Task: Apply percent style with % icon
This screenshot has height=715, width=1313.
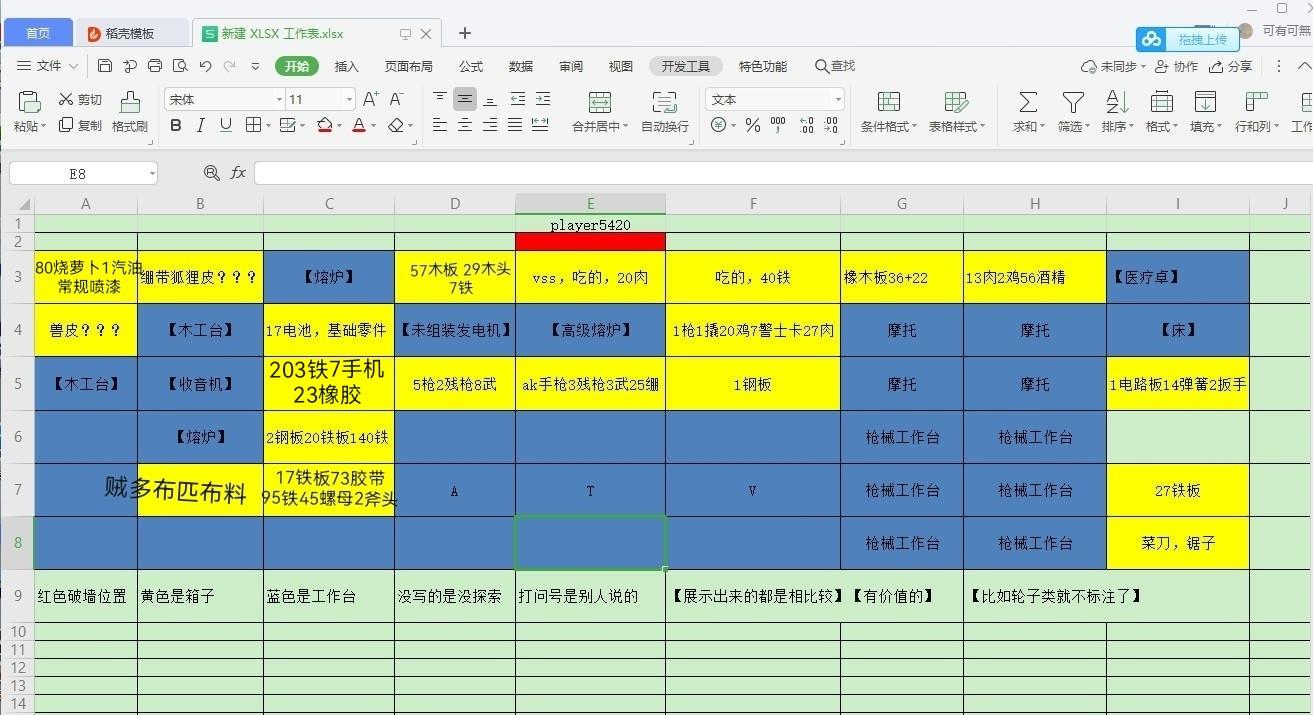Action: [752, 125]
